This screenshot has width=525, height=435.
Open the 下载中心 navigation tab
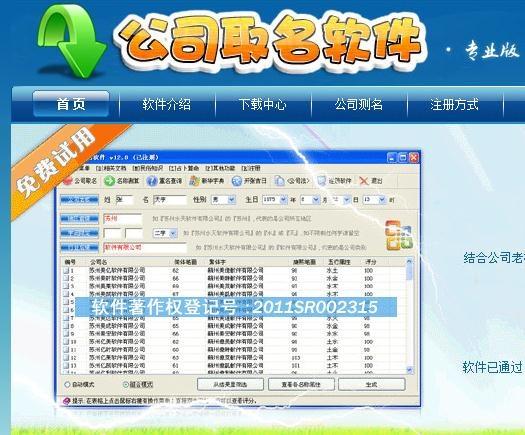pos(263,104)
